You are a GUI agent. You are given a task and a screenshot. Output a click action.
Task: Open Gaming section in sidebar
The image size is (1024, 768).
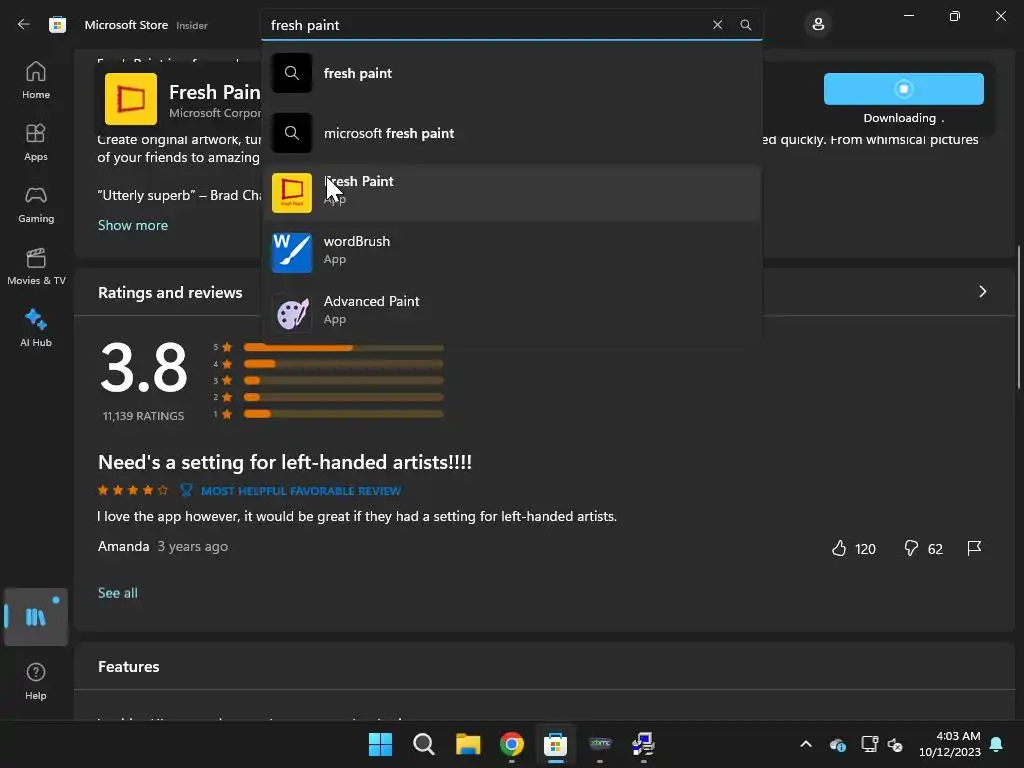[36, 204]
